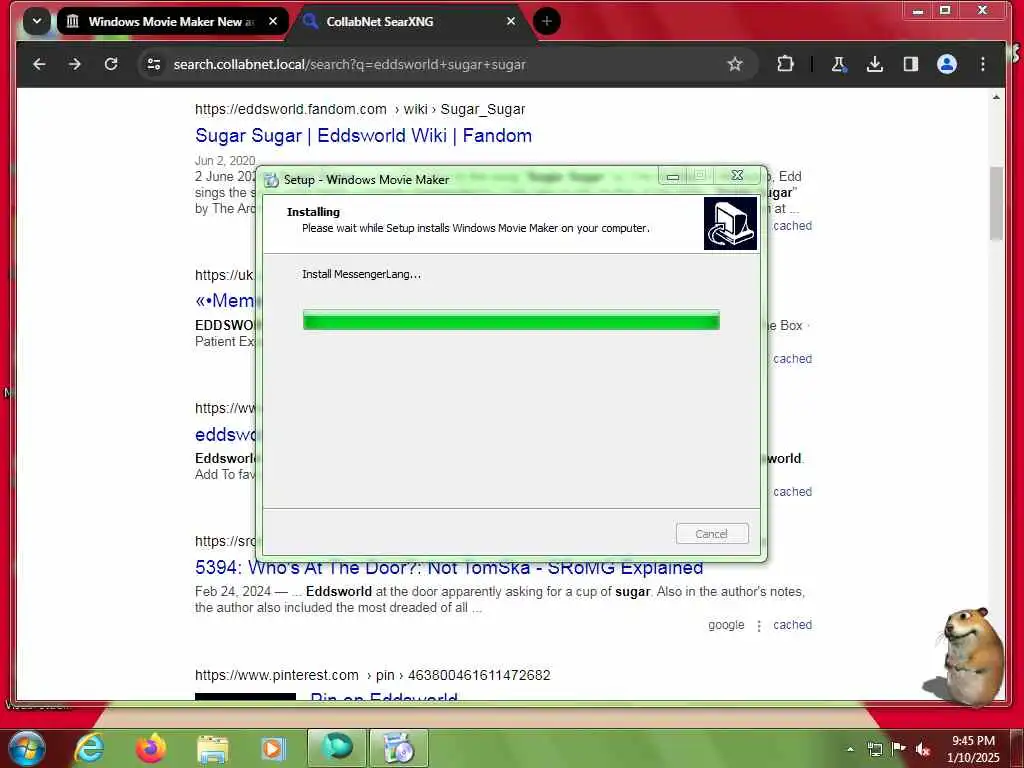
Task: Click pinterest.com pin URL text
Action: (x=372, y=675)
